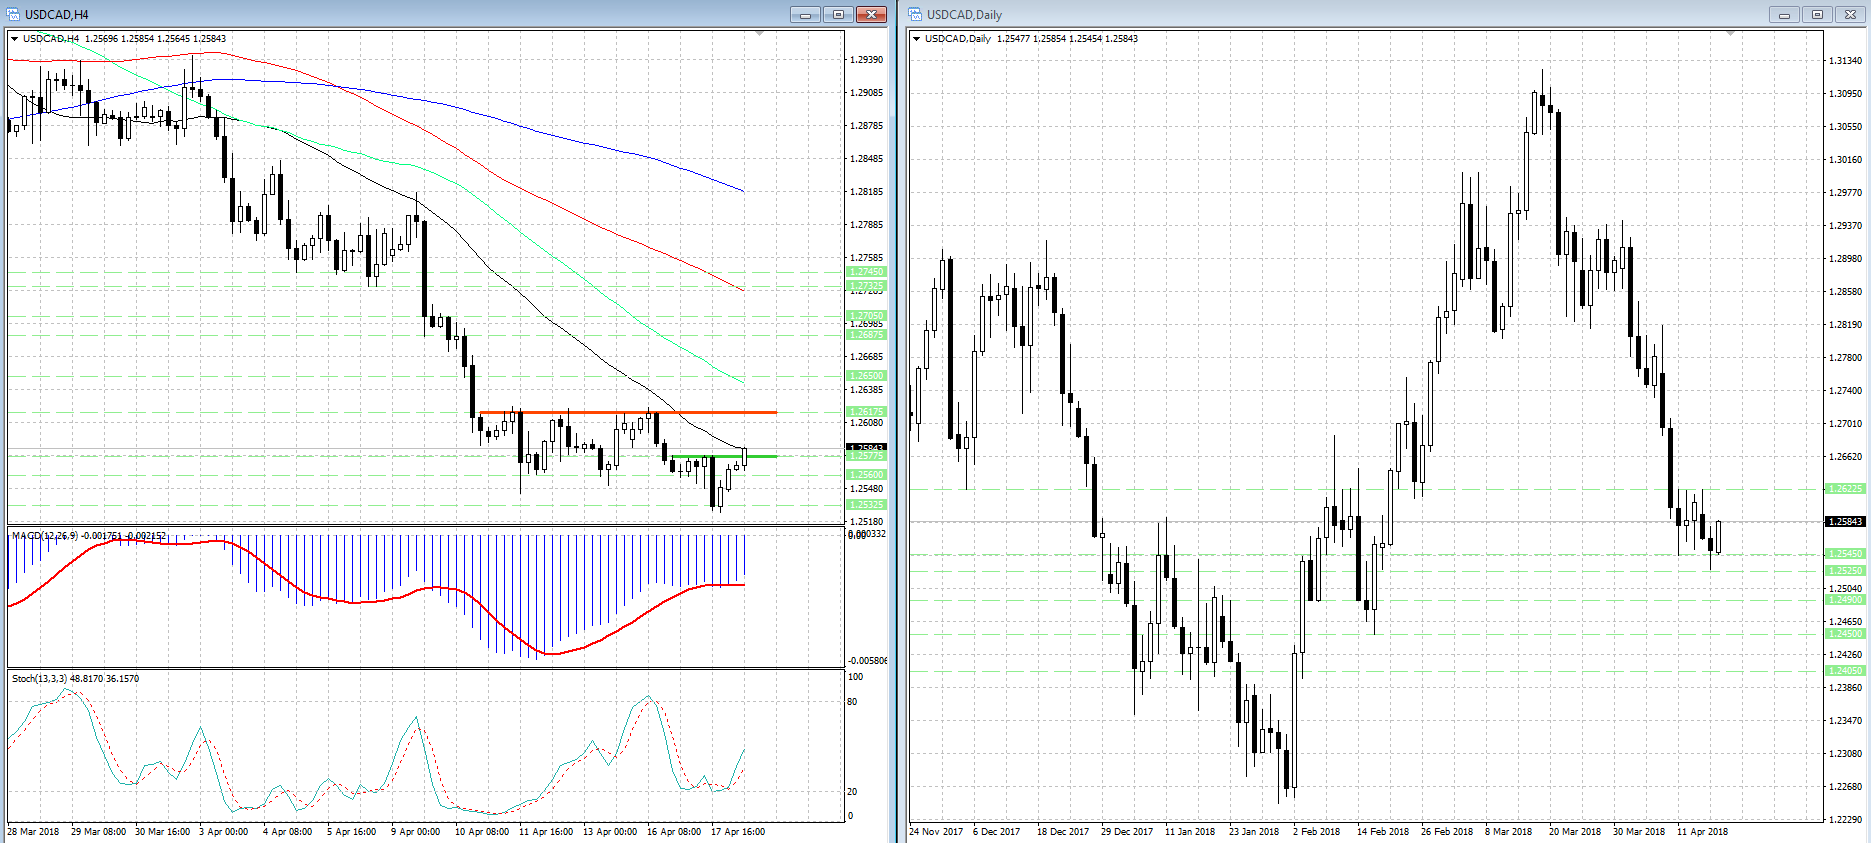Minimize the USDCAD,H4 chart window
Screen dimensions: 1871x843
(x=805, y=14)
